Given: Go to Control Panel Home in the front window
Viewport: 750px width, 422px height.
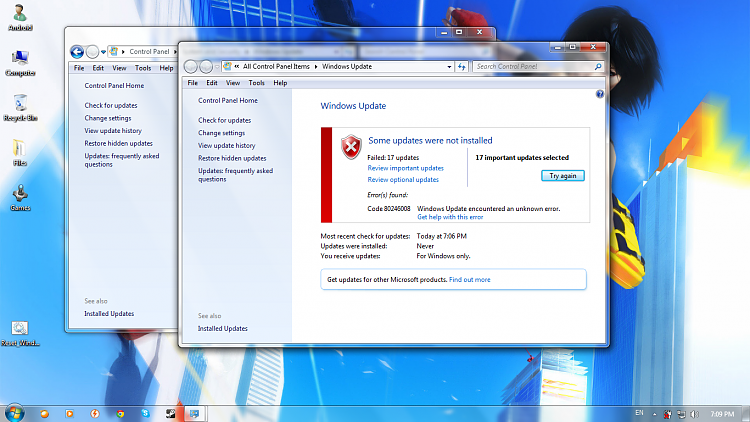Looking at the screenshot, I should point(228,100).
